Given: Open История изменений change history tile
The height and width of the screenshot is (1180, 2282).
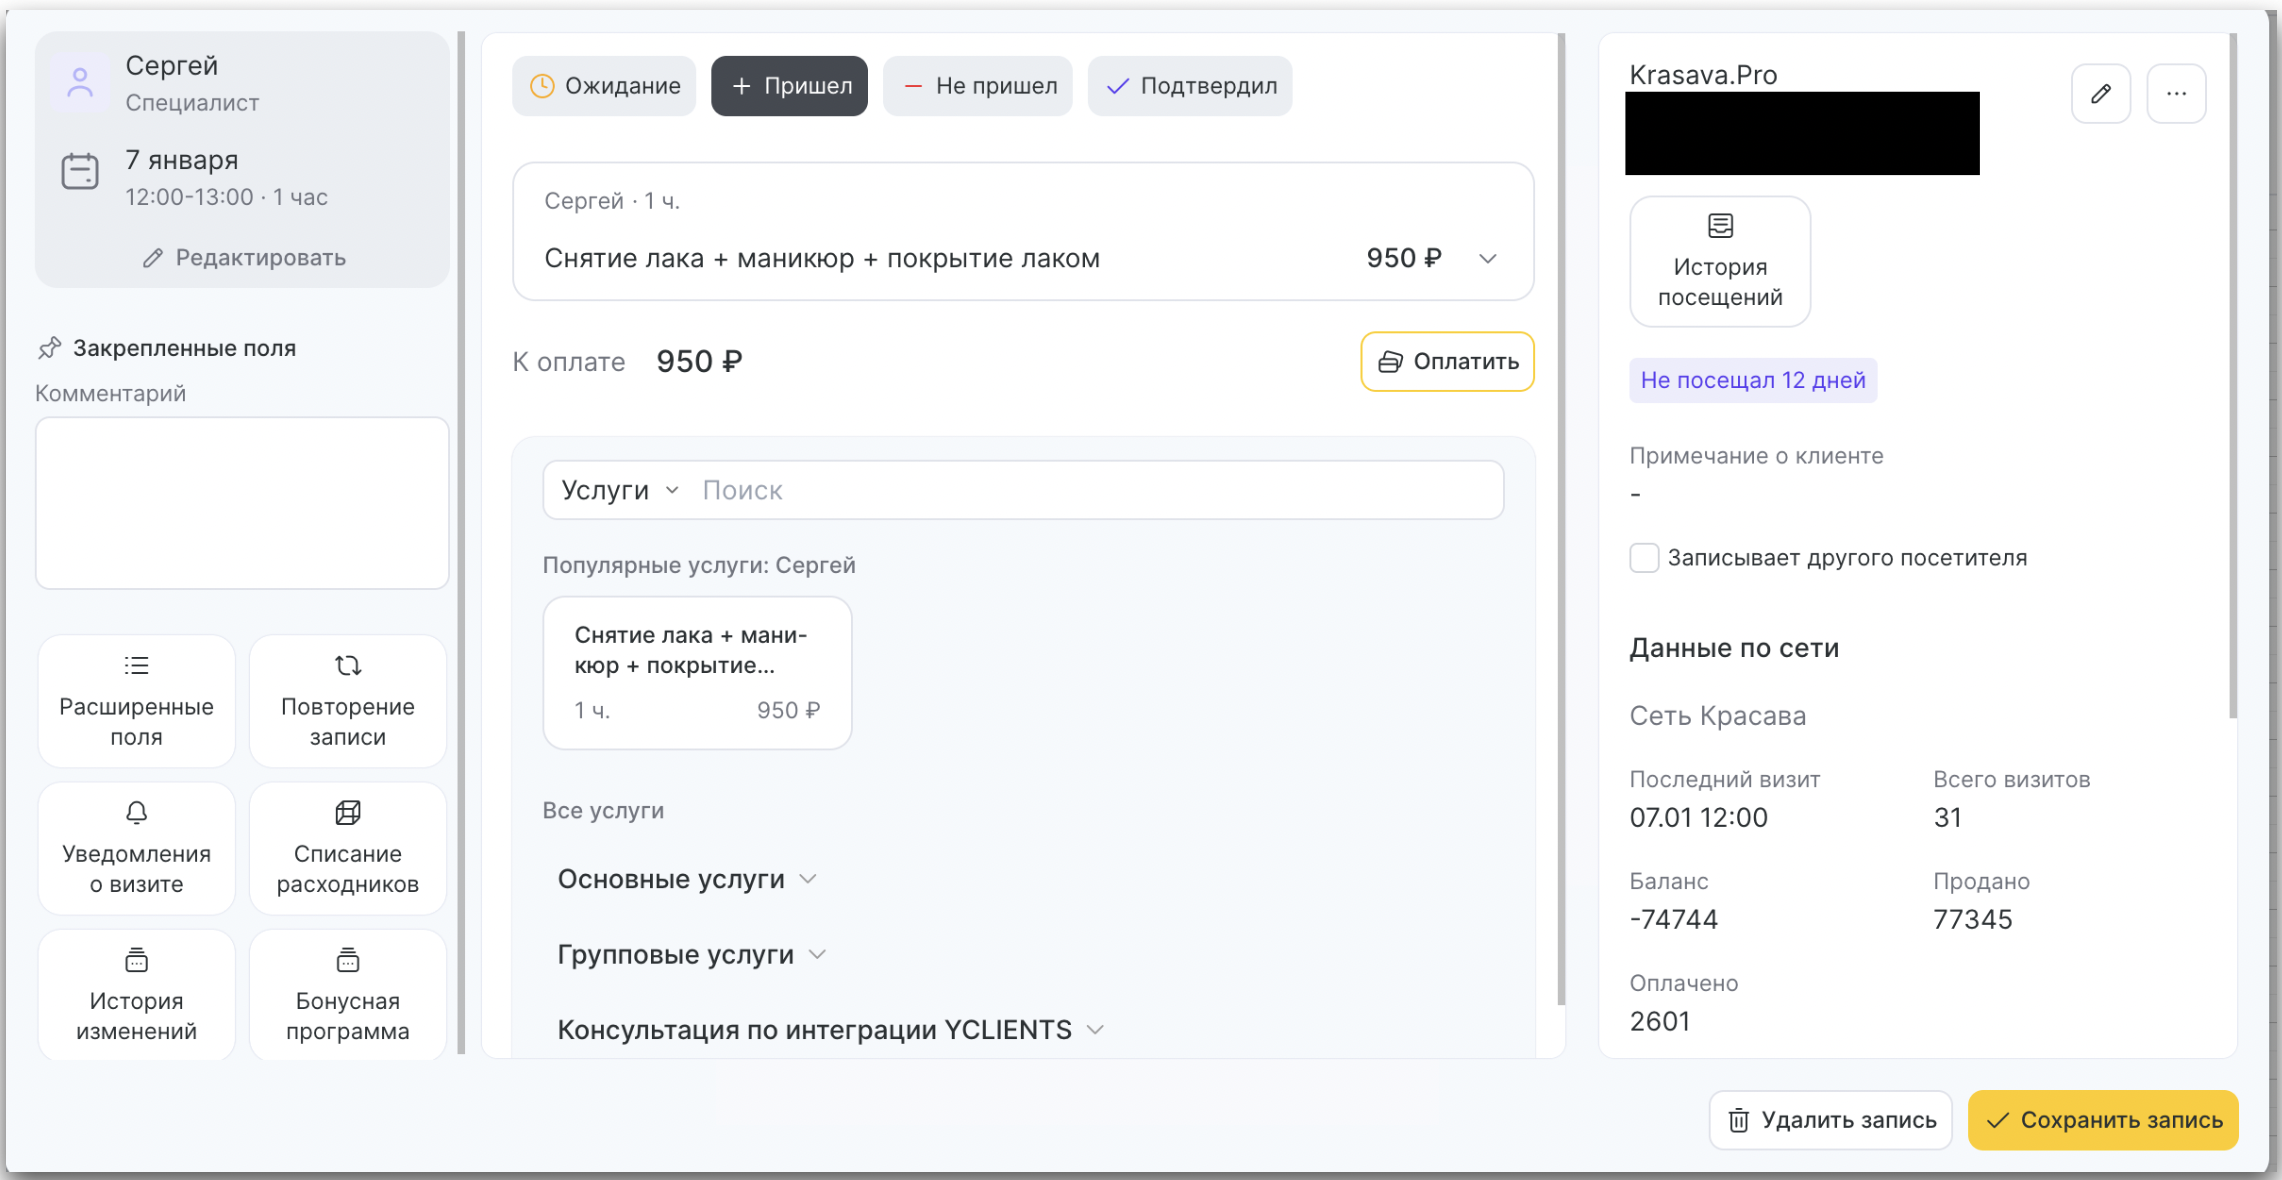Looking at the screenshot, I should coord(136,995).
